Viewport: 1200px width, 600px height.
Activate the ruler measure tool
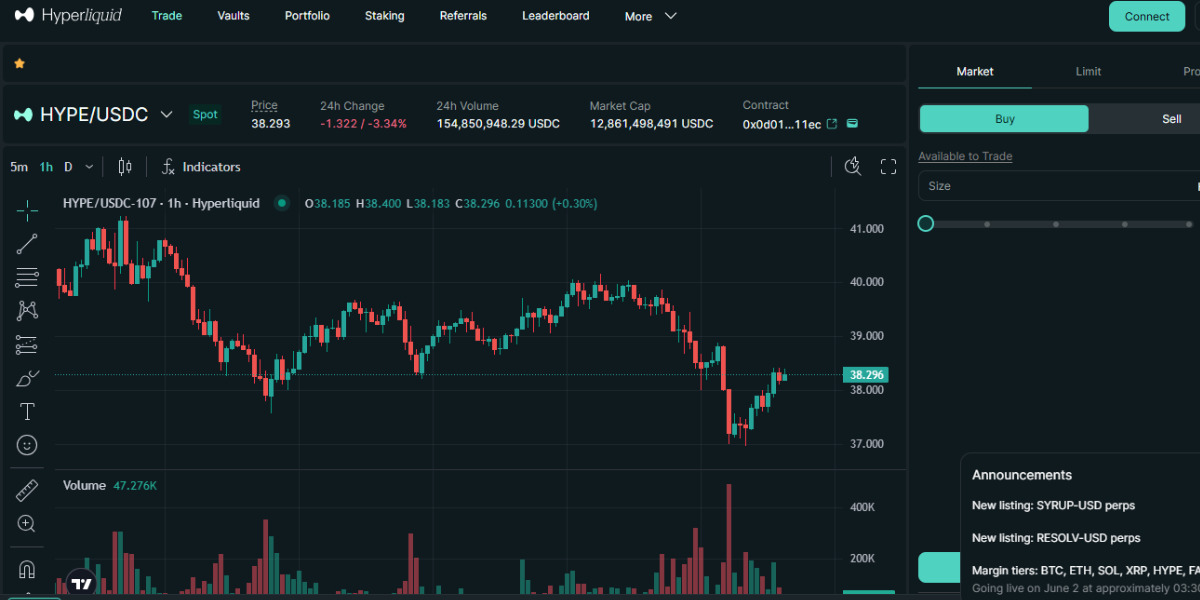(27, 490)
